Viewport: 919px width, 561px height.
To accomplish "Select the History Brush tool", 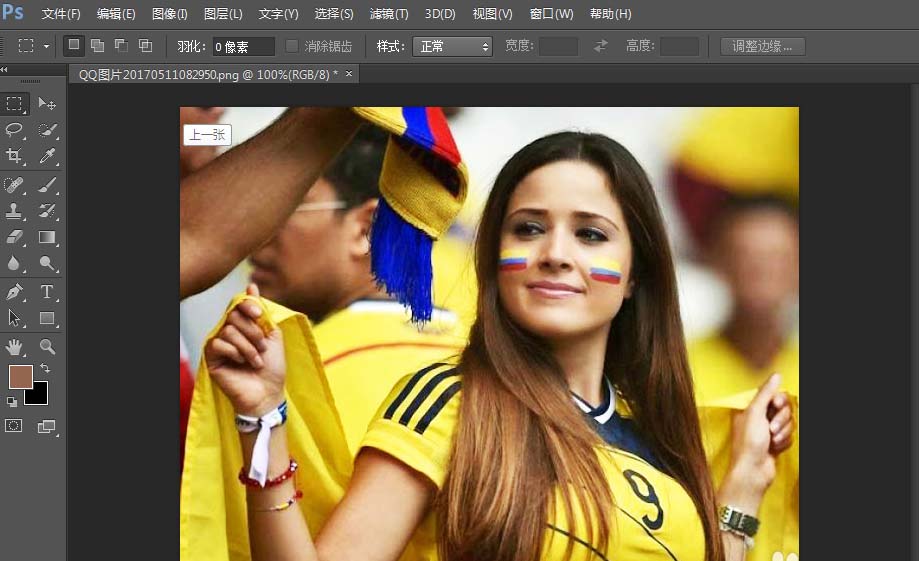I will (x=47, y=211).
